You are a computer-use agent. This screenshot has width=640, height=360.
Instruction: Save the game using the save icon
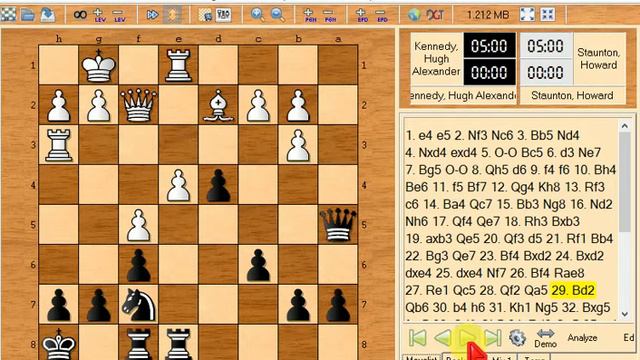pyautogui.click(x=47, y=15)
